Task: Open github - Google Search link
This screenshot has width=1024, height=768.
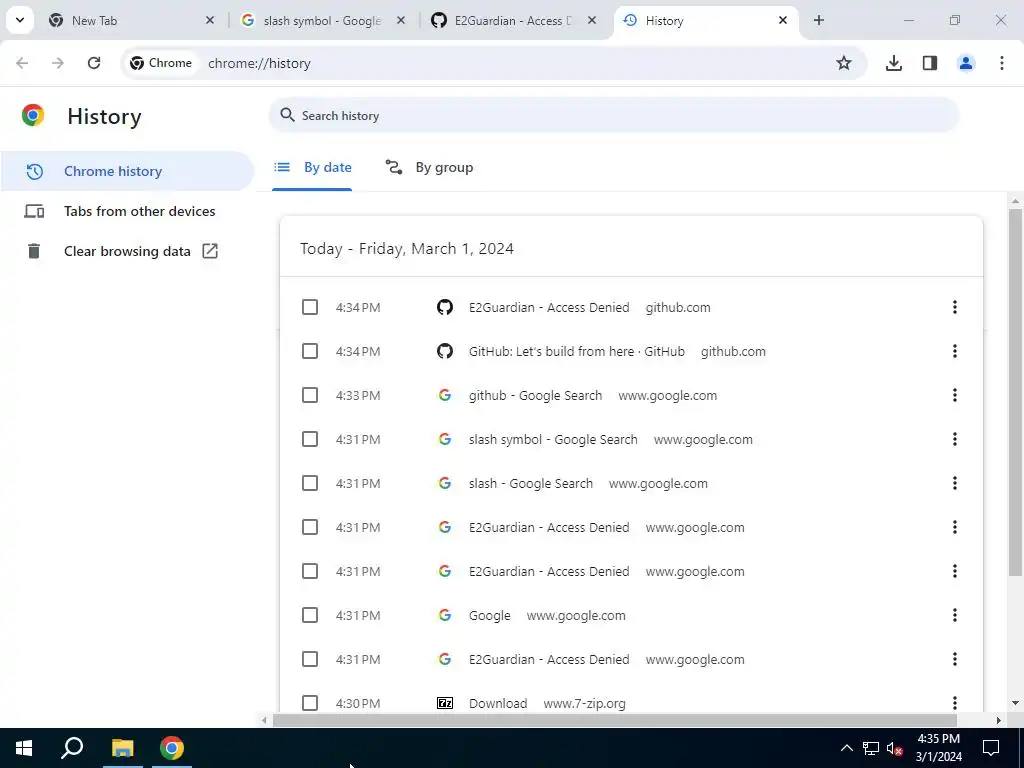Action: [x=536, y=395]
